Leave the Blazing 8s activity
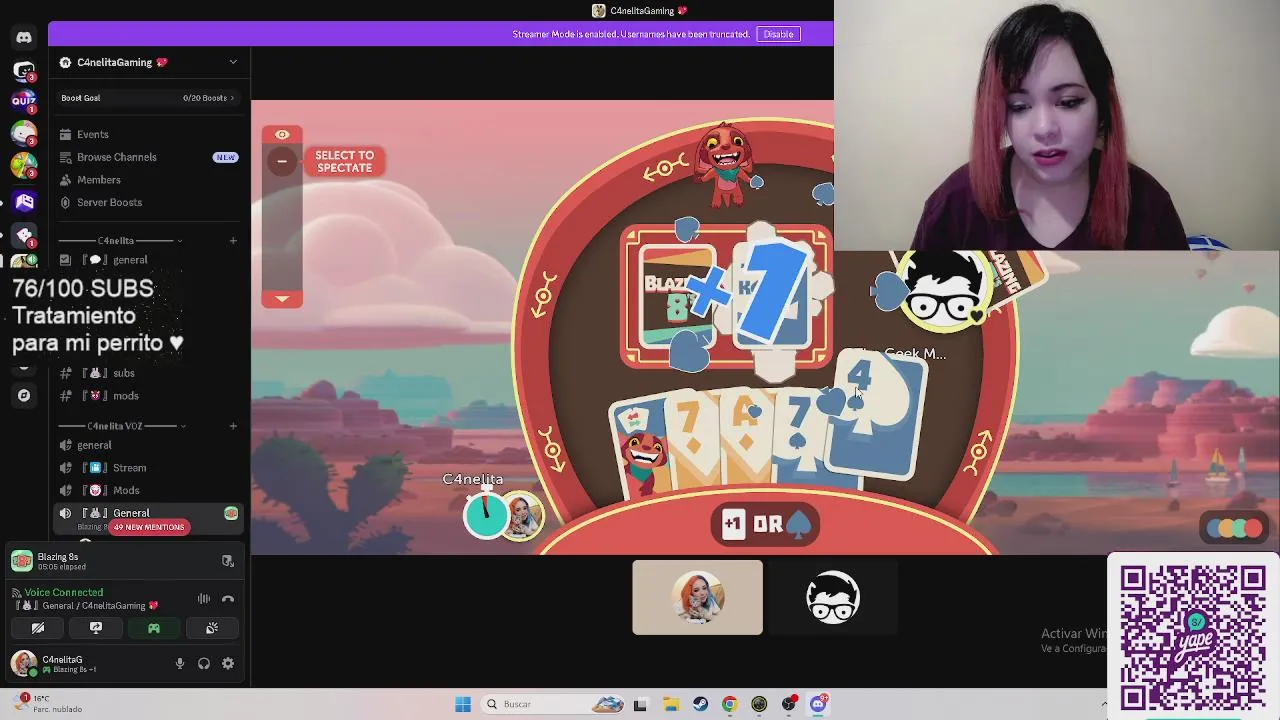The image size is (1280, 720). pos(228,561)
